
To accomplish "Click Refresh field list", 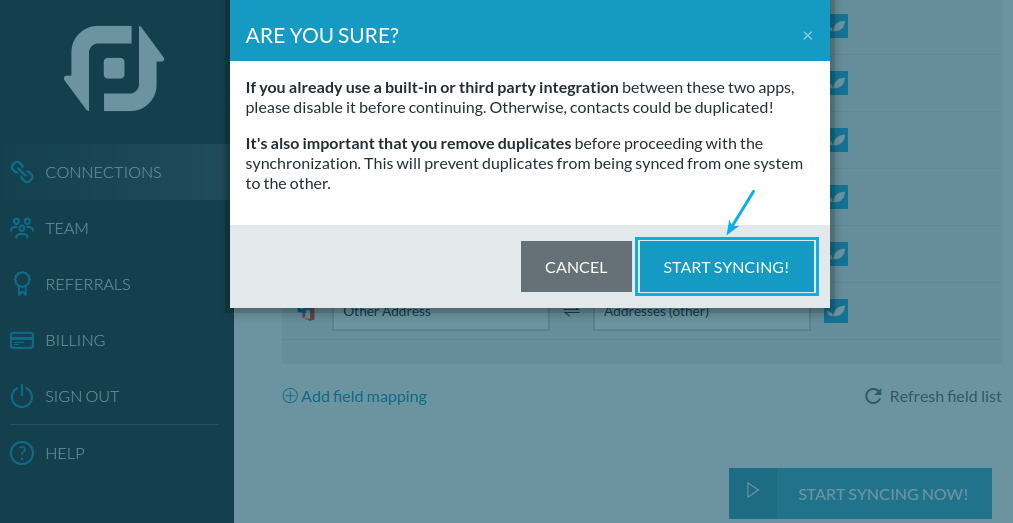I will tap(934, 396).
